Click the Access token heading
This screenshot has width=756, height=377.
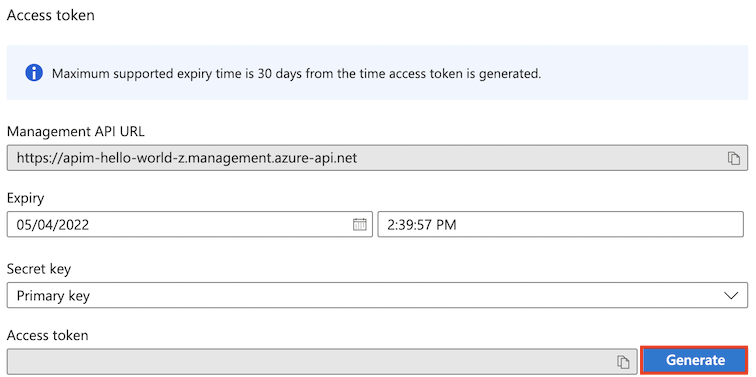(x=51, y=15)
